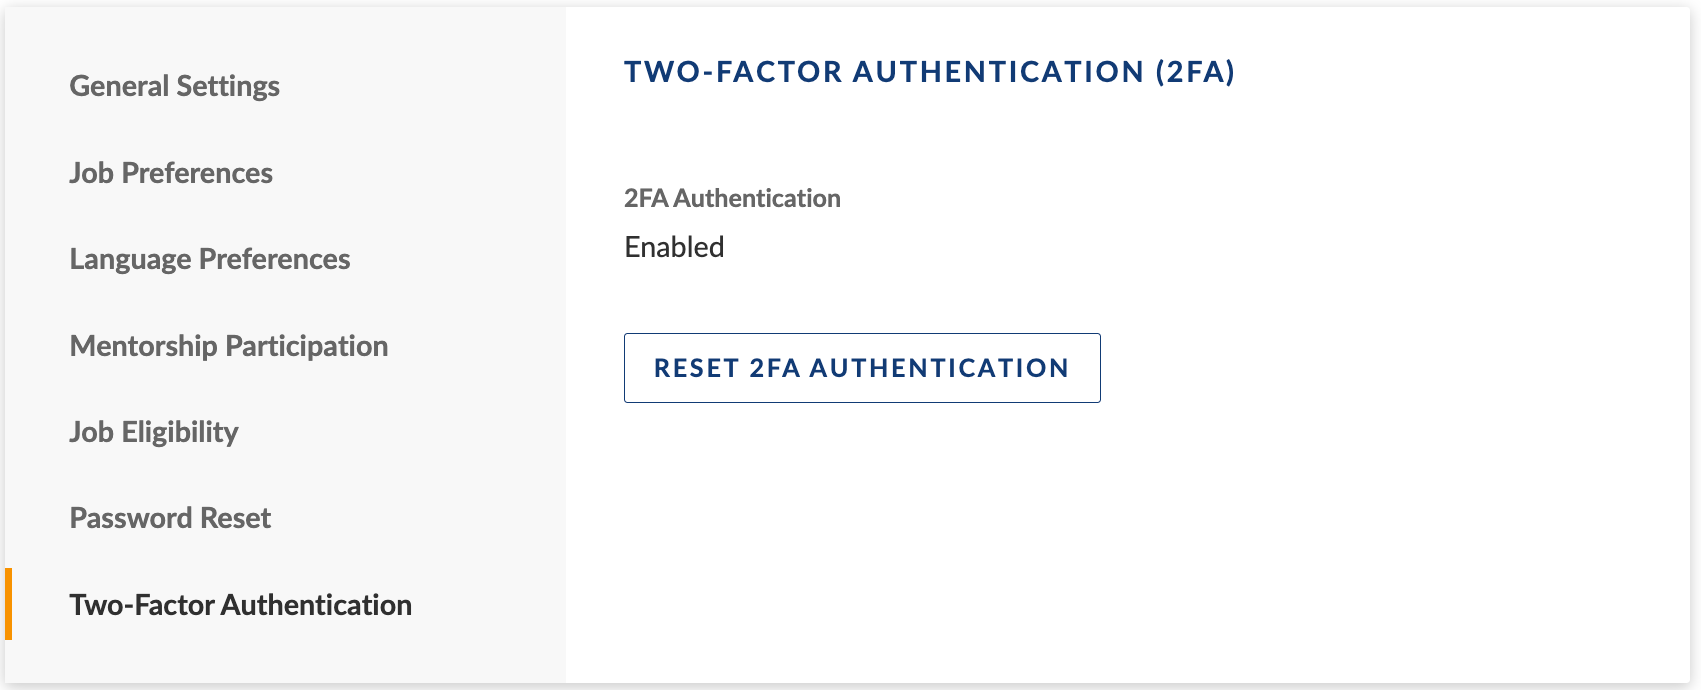
Task: Click the orange active-item indicator bar
Action: (8, 604)
